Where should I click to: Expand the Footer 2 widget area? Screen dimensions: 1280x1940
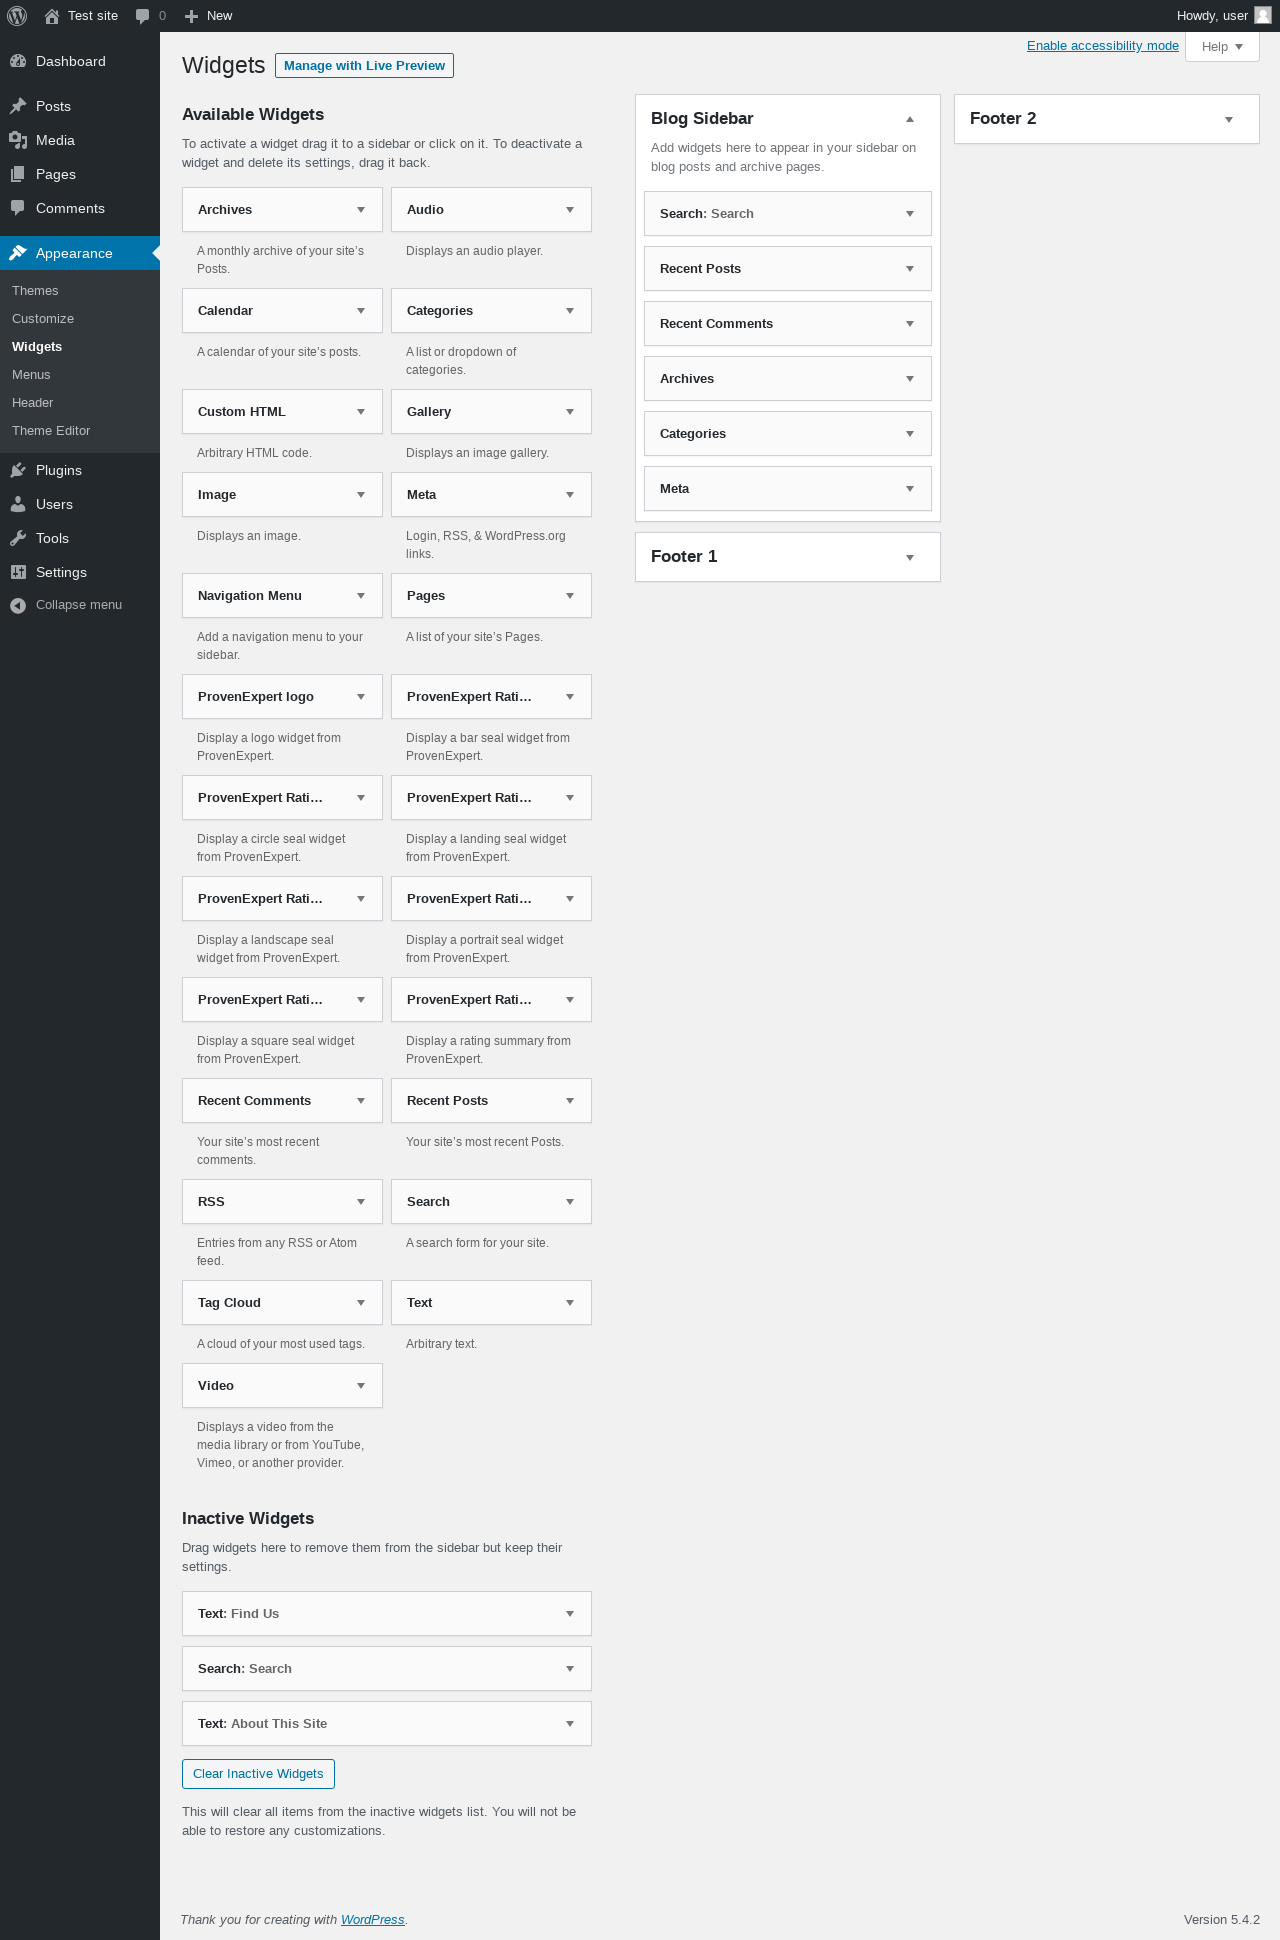pyautogui.click(x=1229, y=119)
